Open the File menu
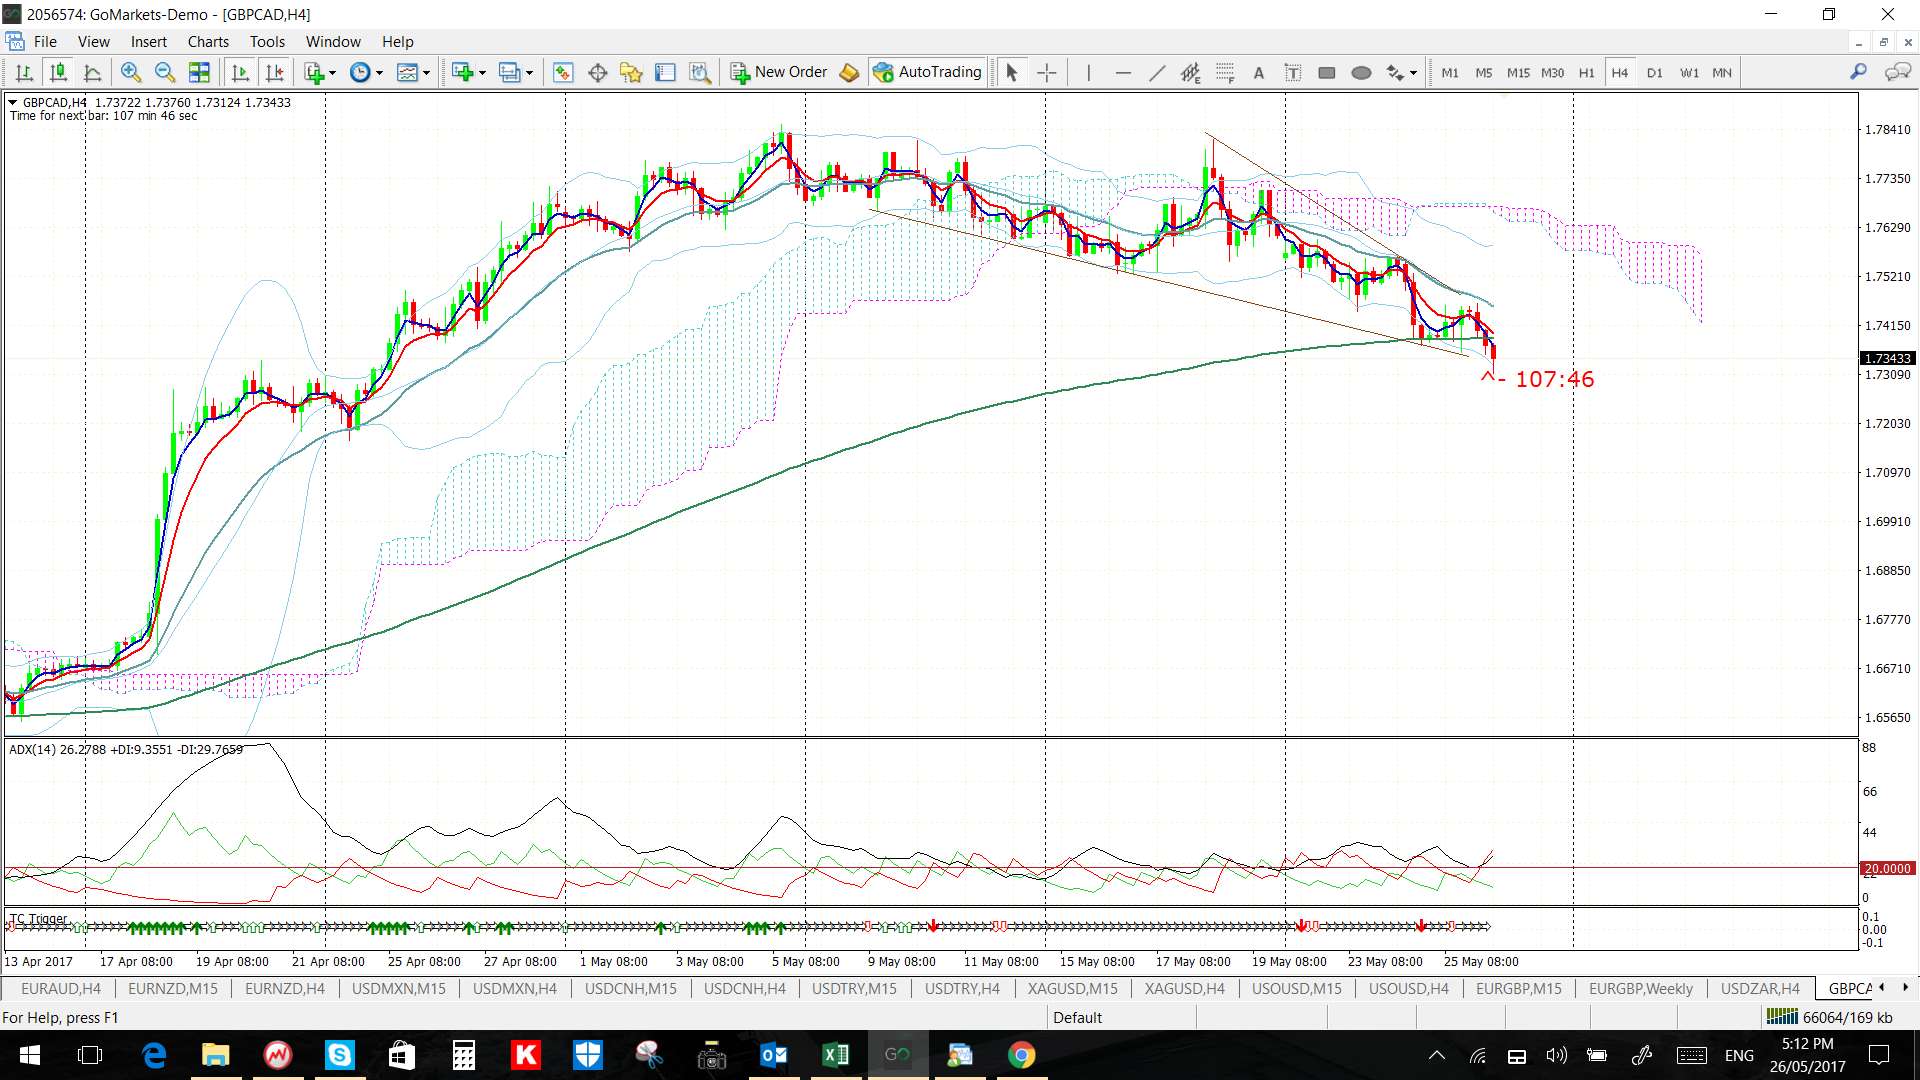 (45, 41)
